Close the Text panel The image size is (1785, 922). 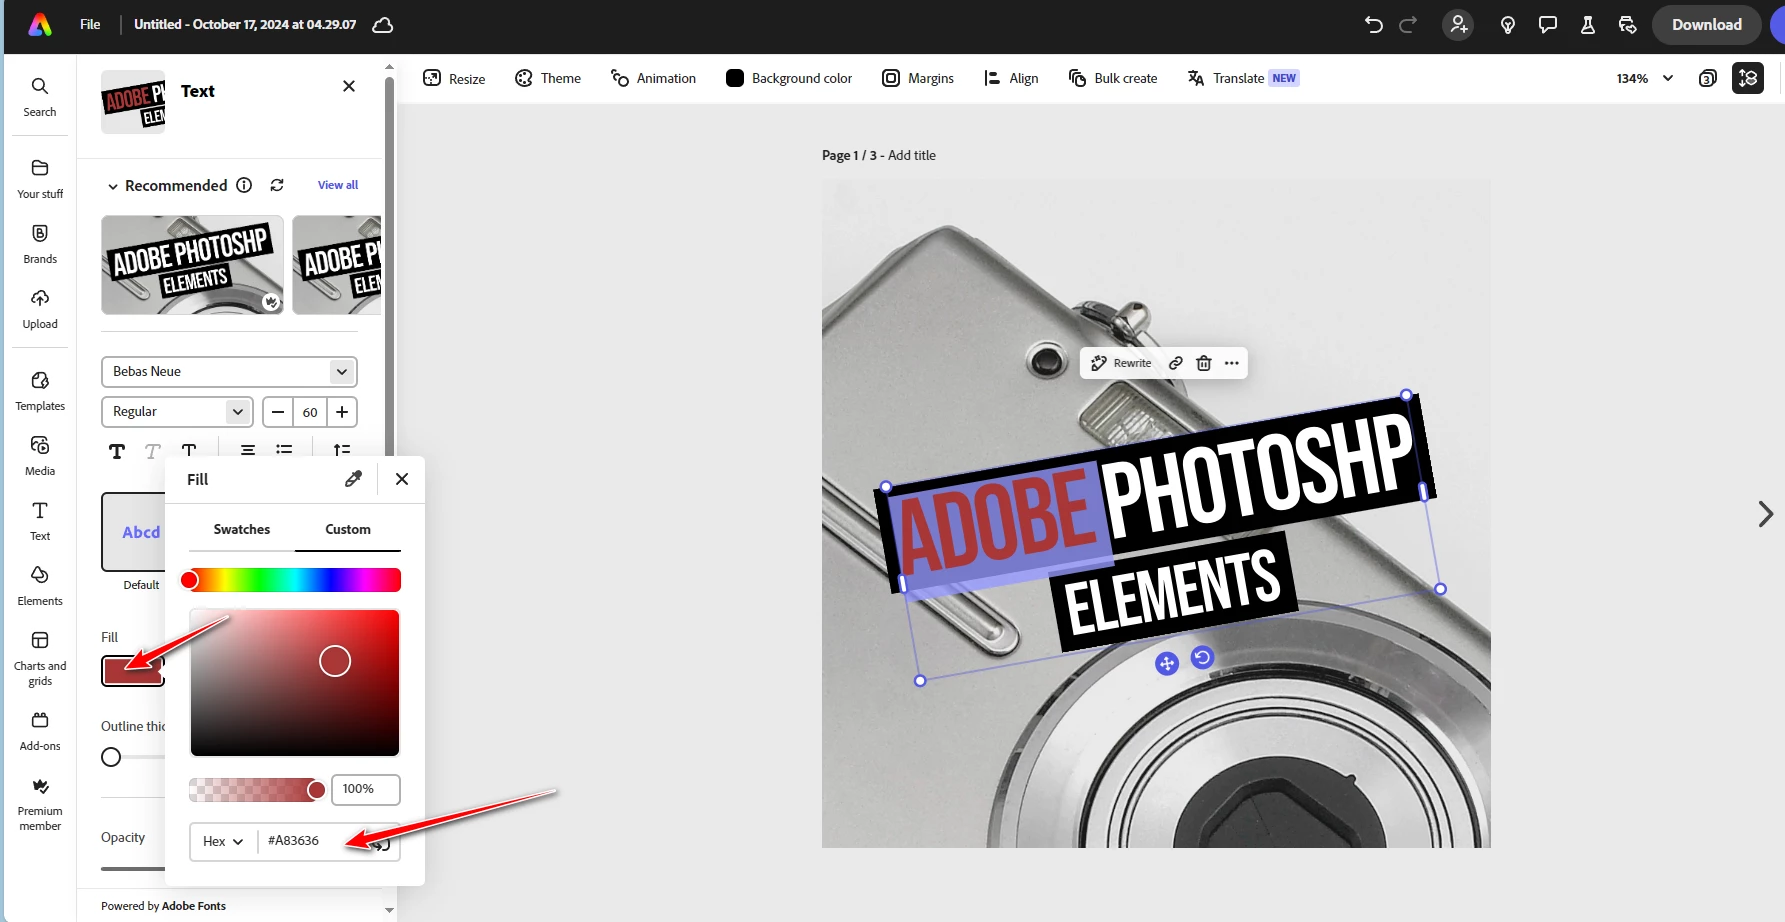click(349, 86)
